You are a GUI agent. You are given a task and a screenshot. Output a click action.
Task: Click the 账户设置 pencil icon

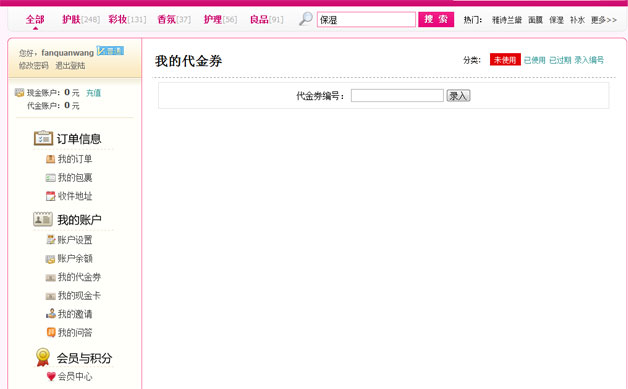point(50,240)
